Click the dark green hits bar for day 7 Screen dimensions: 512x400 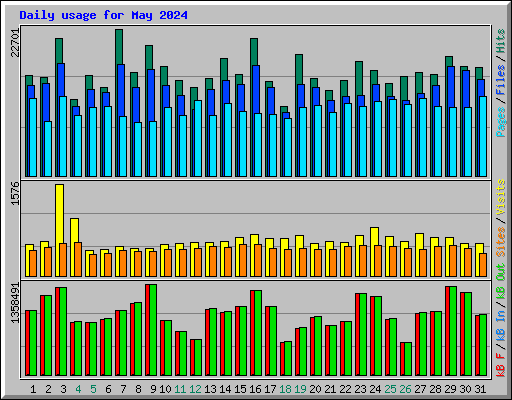point(119,47)
